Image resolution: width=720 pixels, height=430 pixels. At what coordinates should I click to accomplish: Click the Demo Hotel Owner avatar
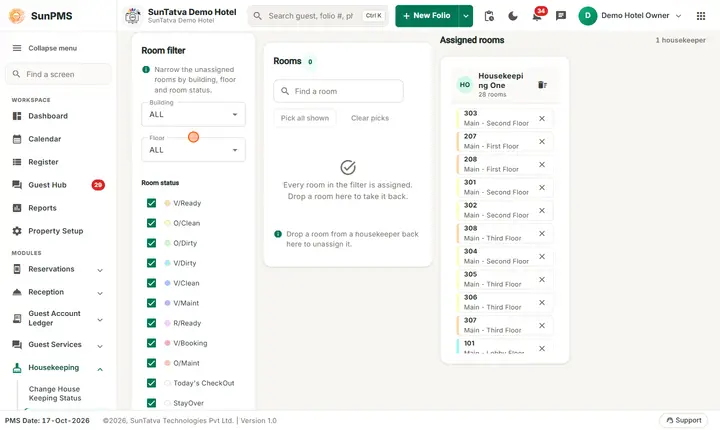click(x=587, y=16)
